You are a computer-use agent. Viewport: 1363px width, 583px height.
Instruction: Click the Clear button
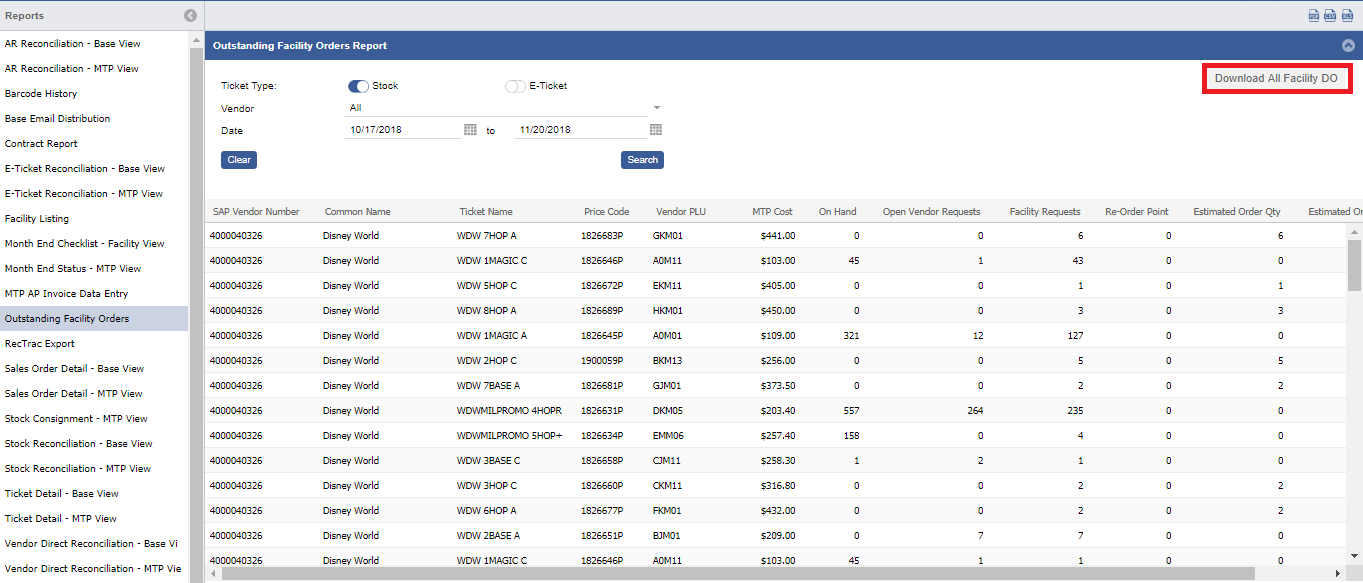coord(239,160)
